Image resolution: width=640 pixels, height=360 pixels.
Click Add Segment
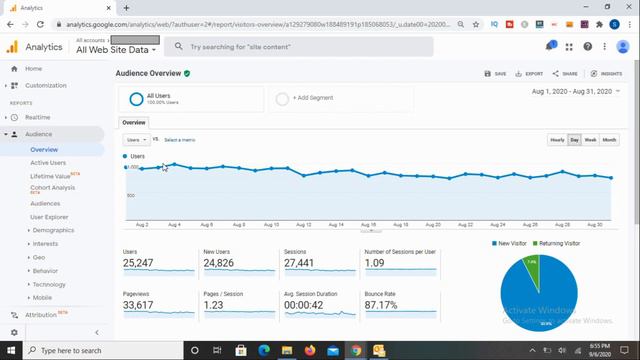click(313, 98)
